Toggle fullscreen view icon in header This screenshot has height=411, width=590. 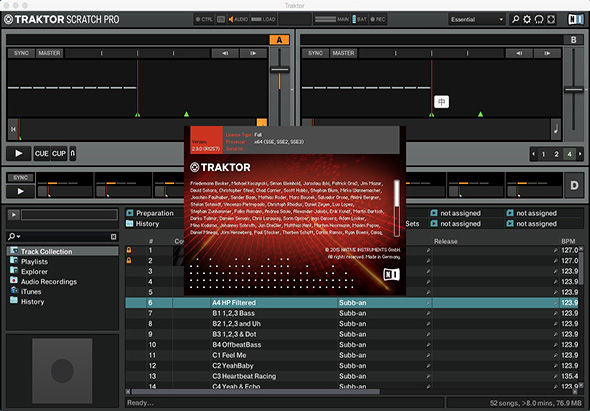point(551,19)
